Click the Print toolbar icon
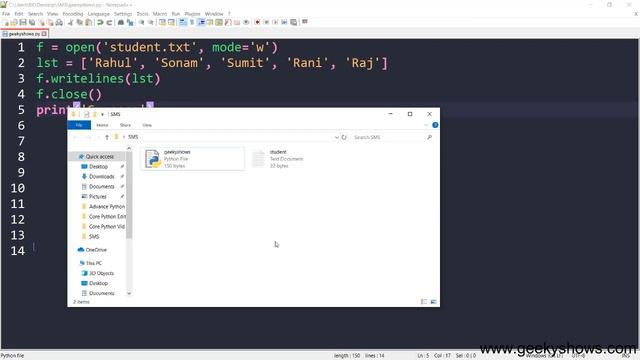640x360 pixels. point(59,22)
